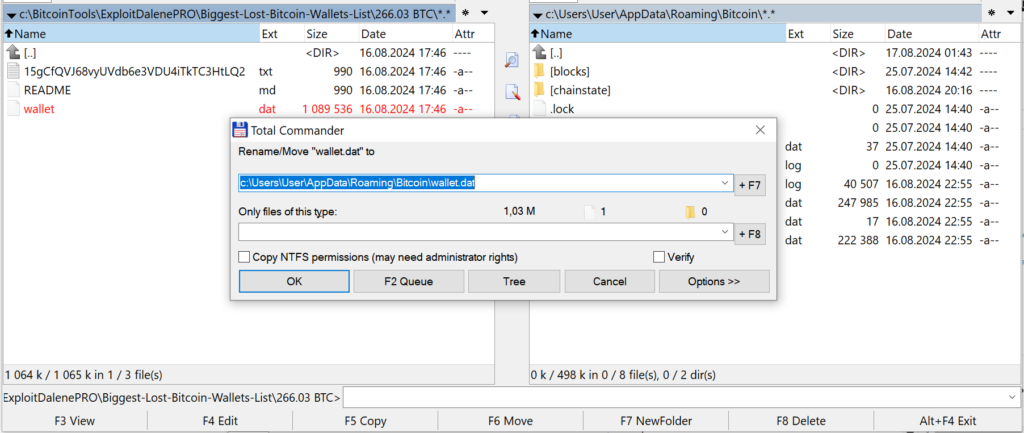Click the parent directory arrow icon in right panel
Viewport: 1024px width, 433px height.
[539, 52]
